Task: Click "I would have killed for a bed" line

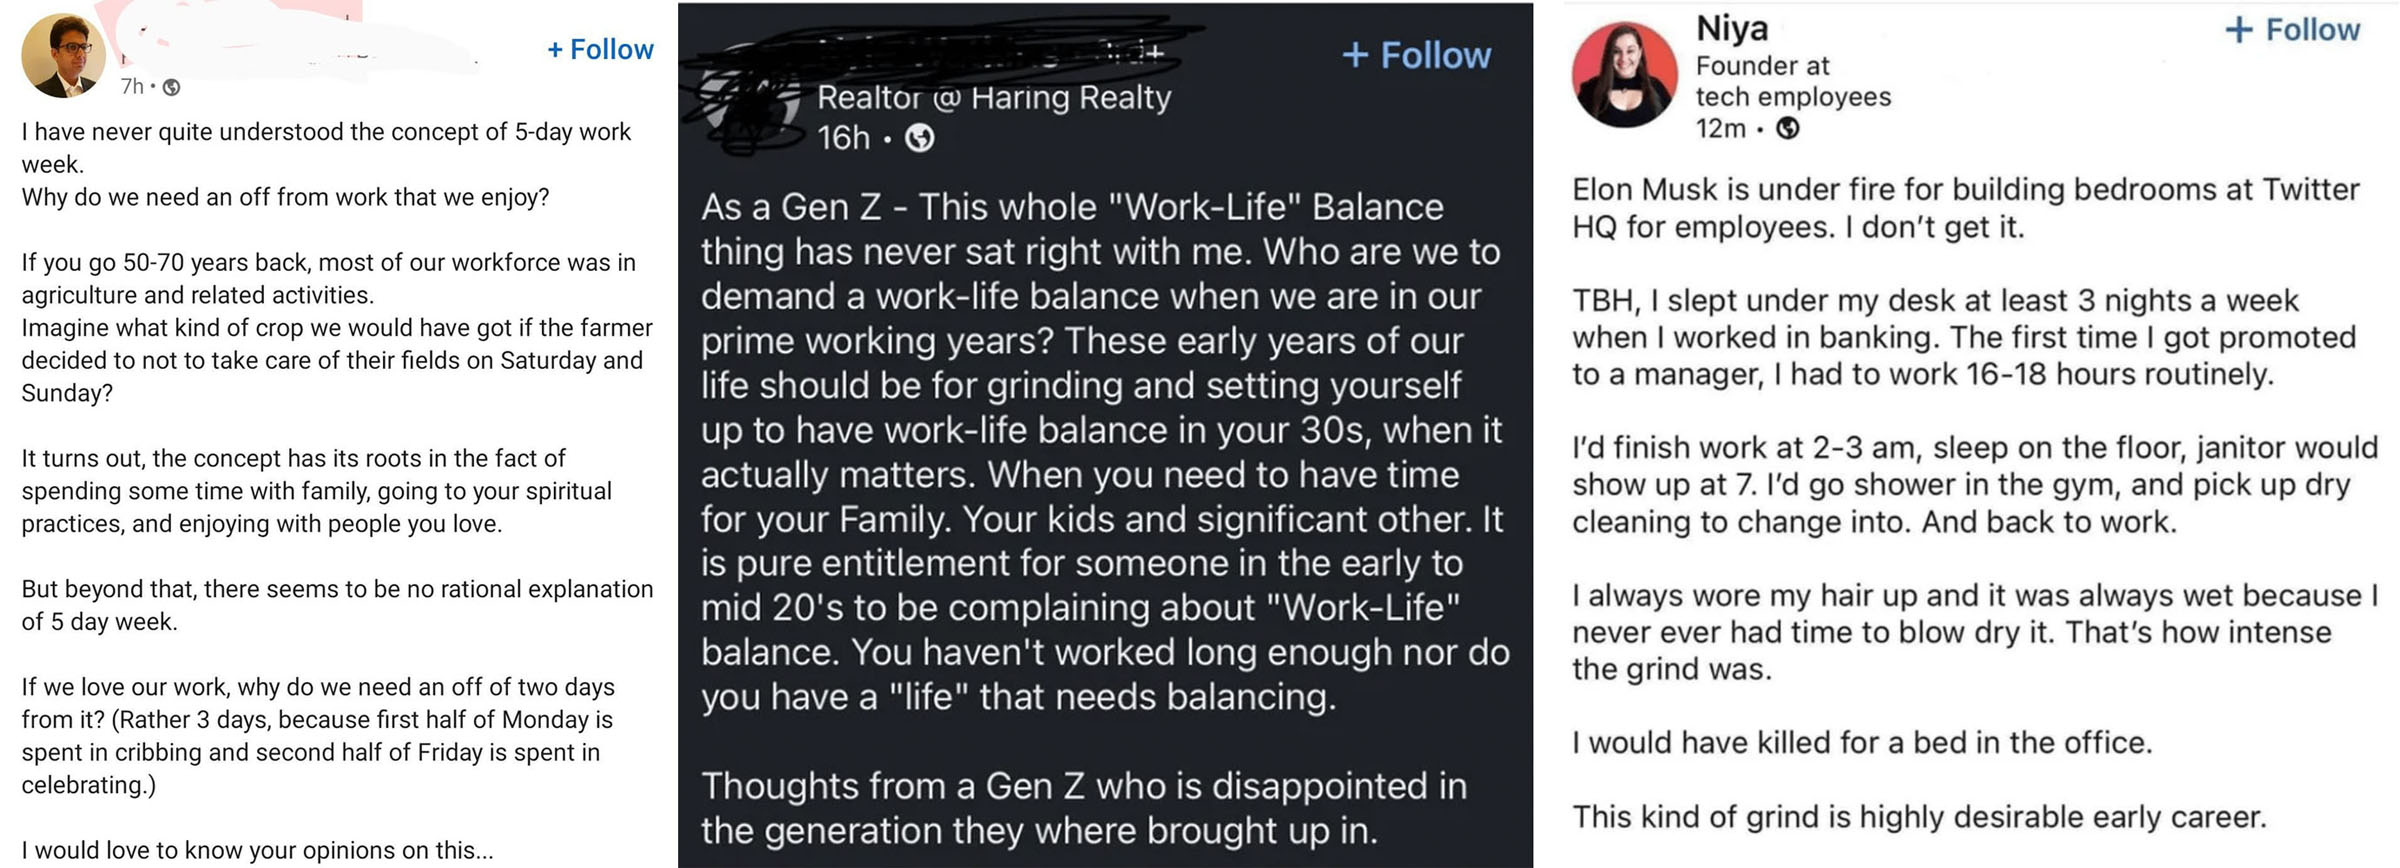Action: [1862, 743]
